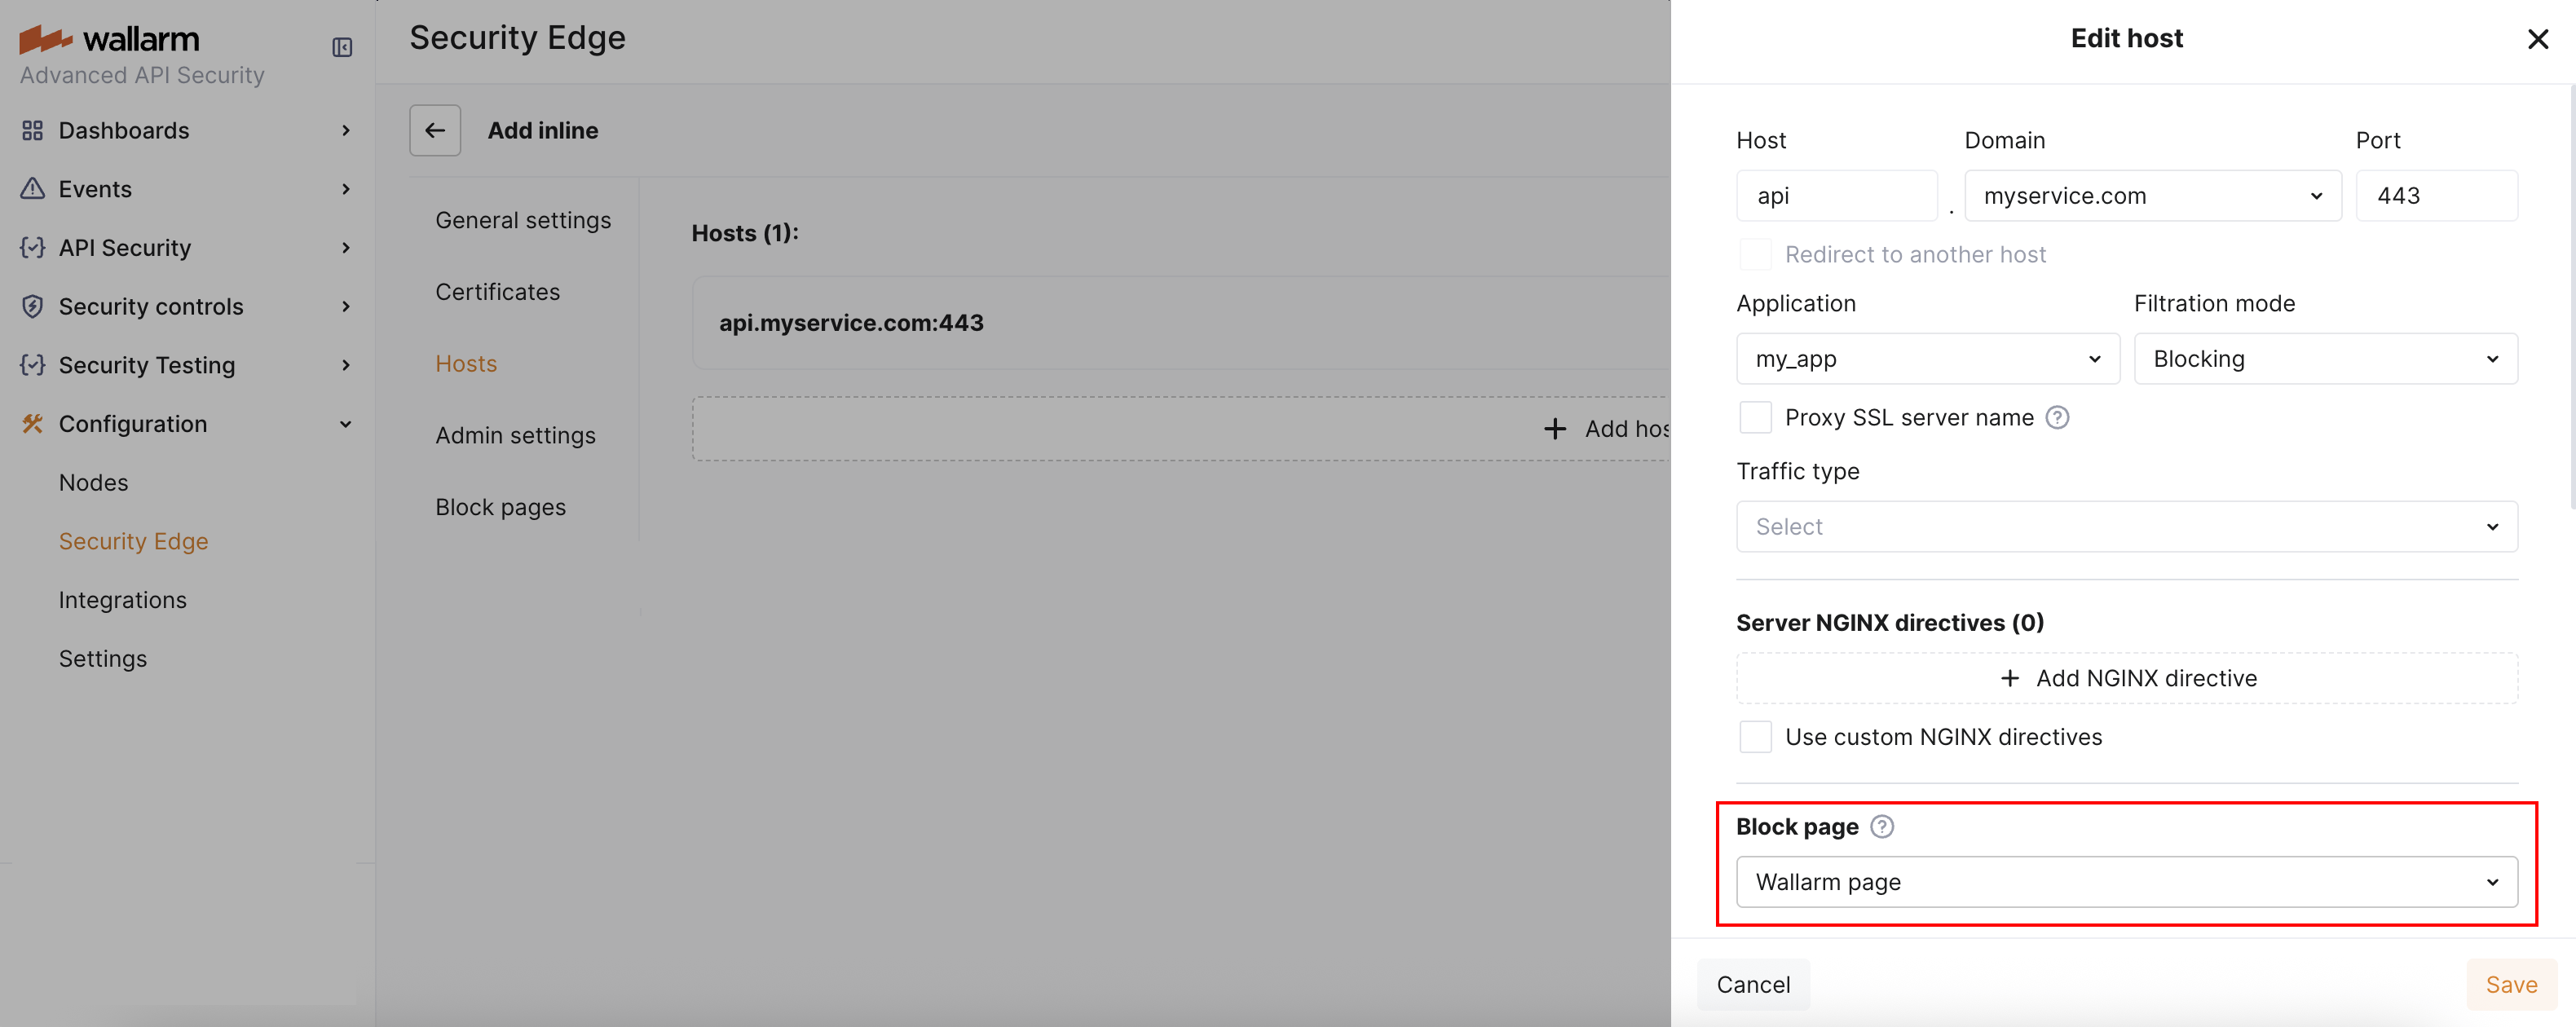The height and width of the screenshot is (1027, 2576).
Task: Open the Traffic type selector
Action: click(2126, 526)
